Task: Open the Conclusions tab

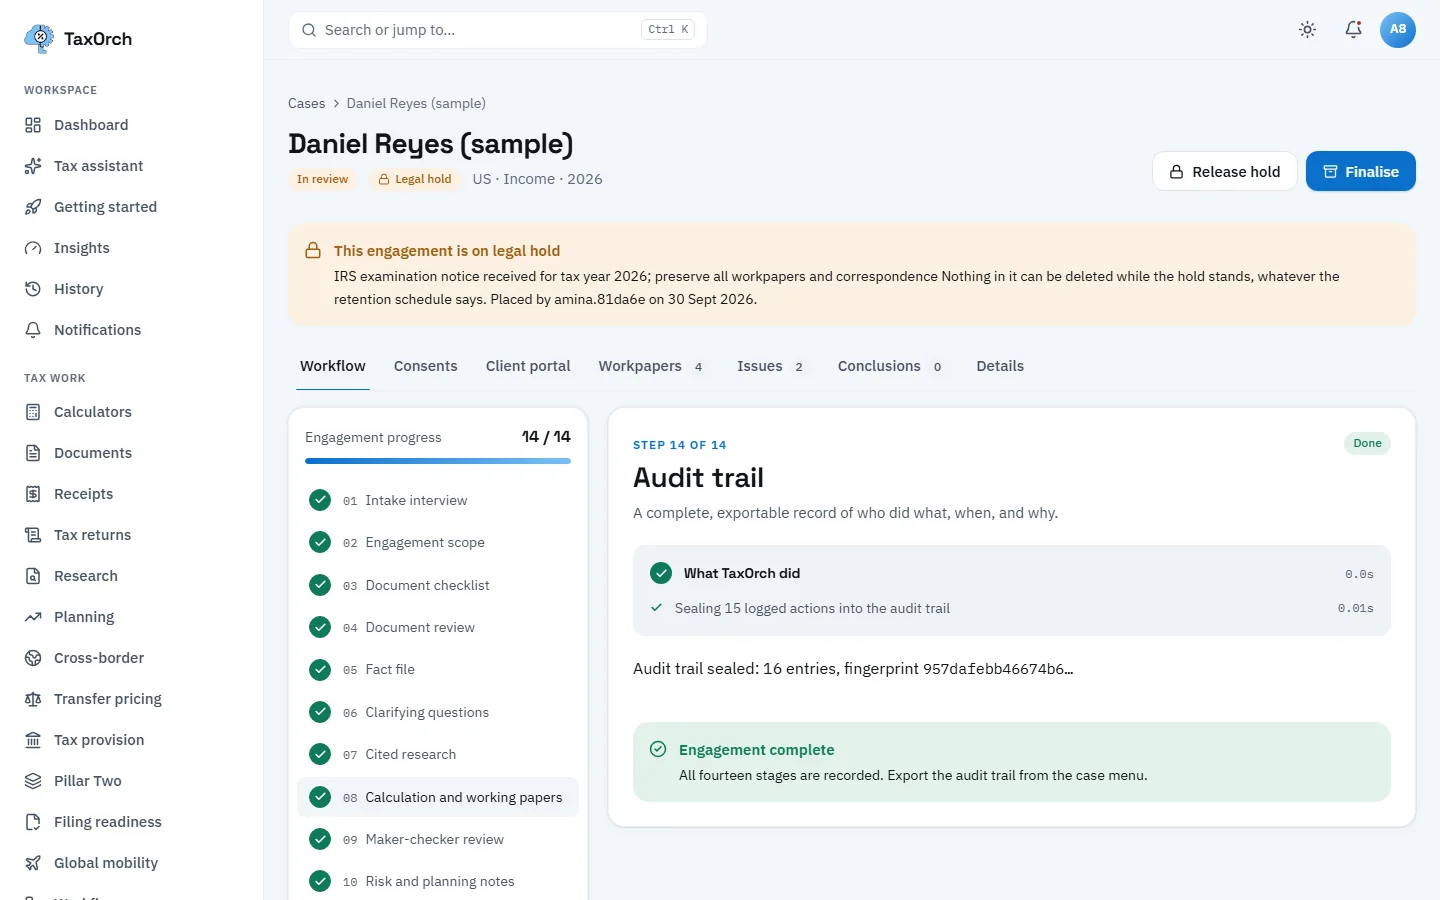Action: (x=891, y=366)
